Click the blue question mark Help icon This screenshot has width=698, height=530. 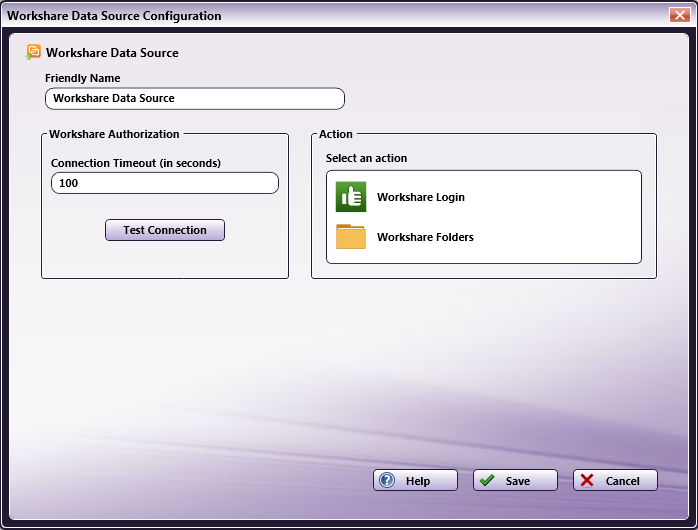pyautogui.click(x=387, y=480)
